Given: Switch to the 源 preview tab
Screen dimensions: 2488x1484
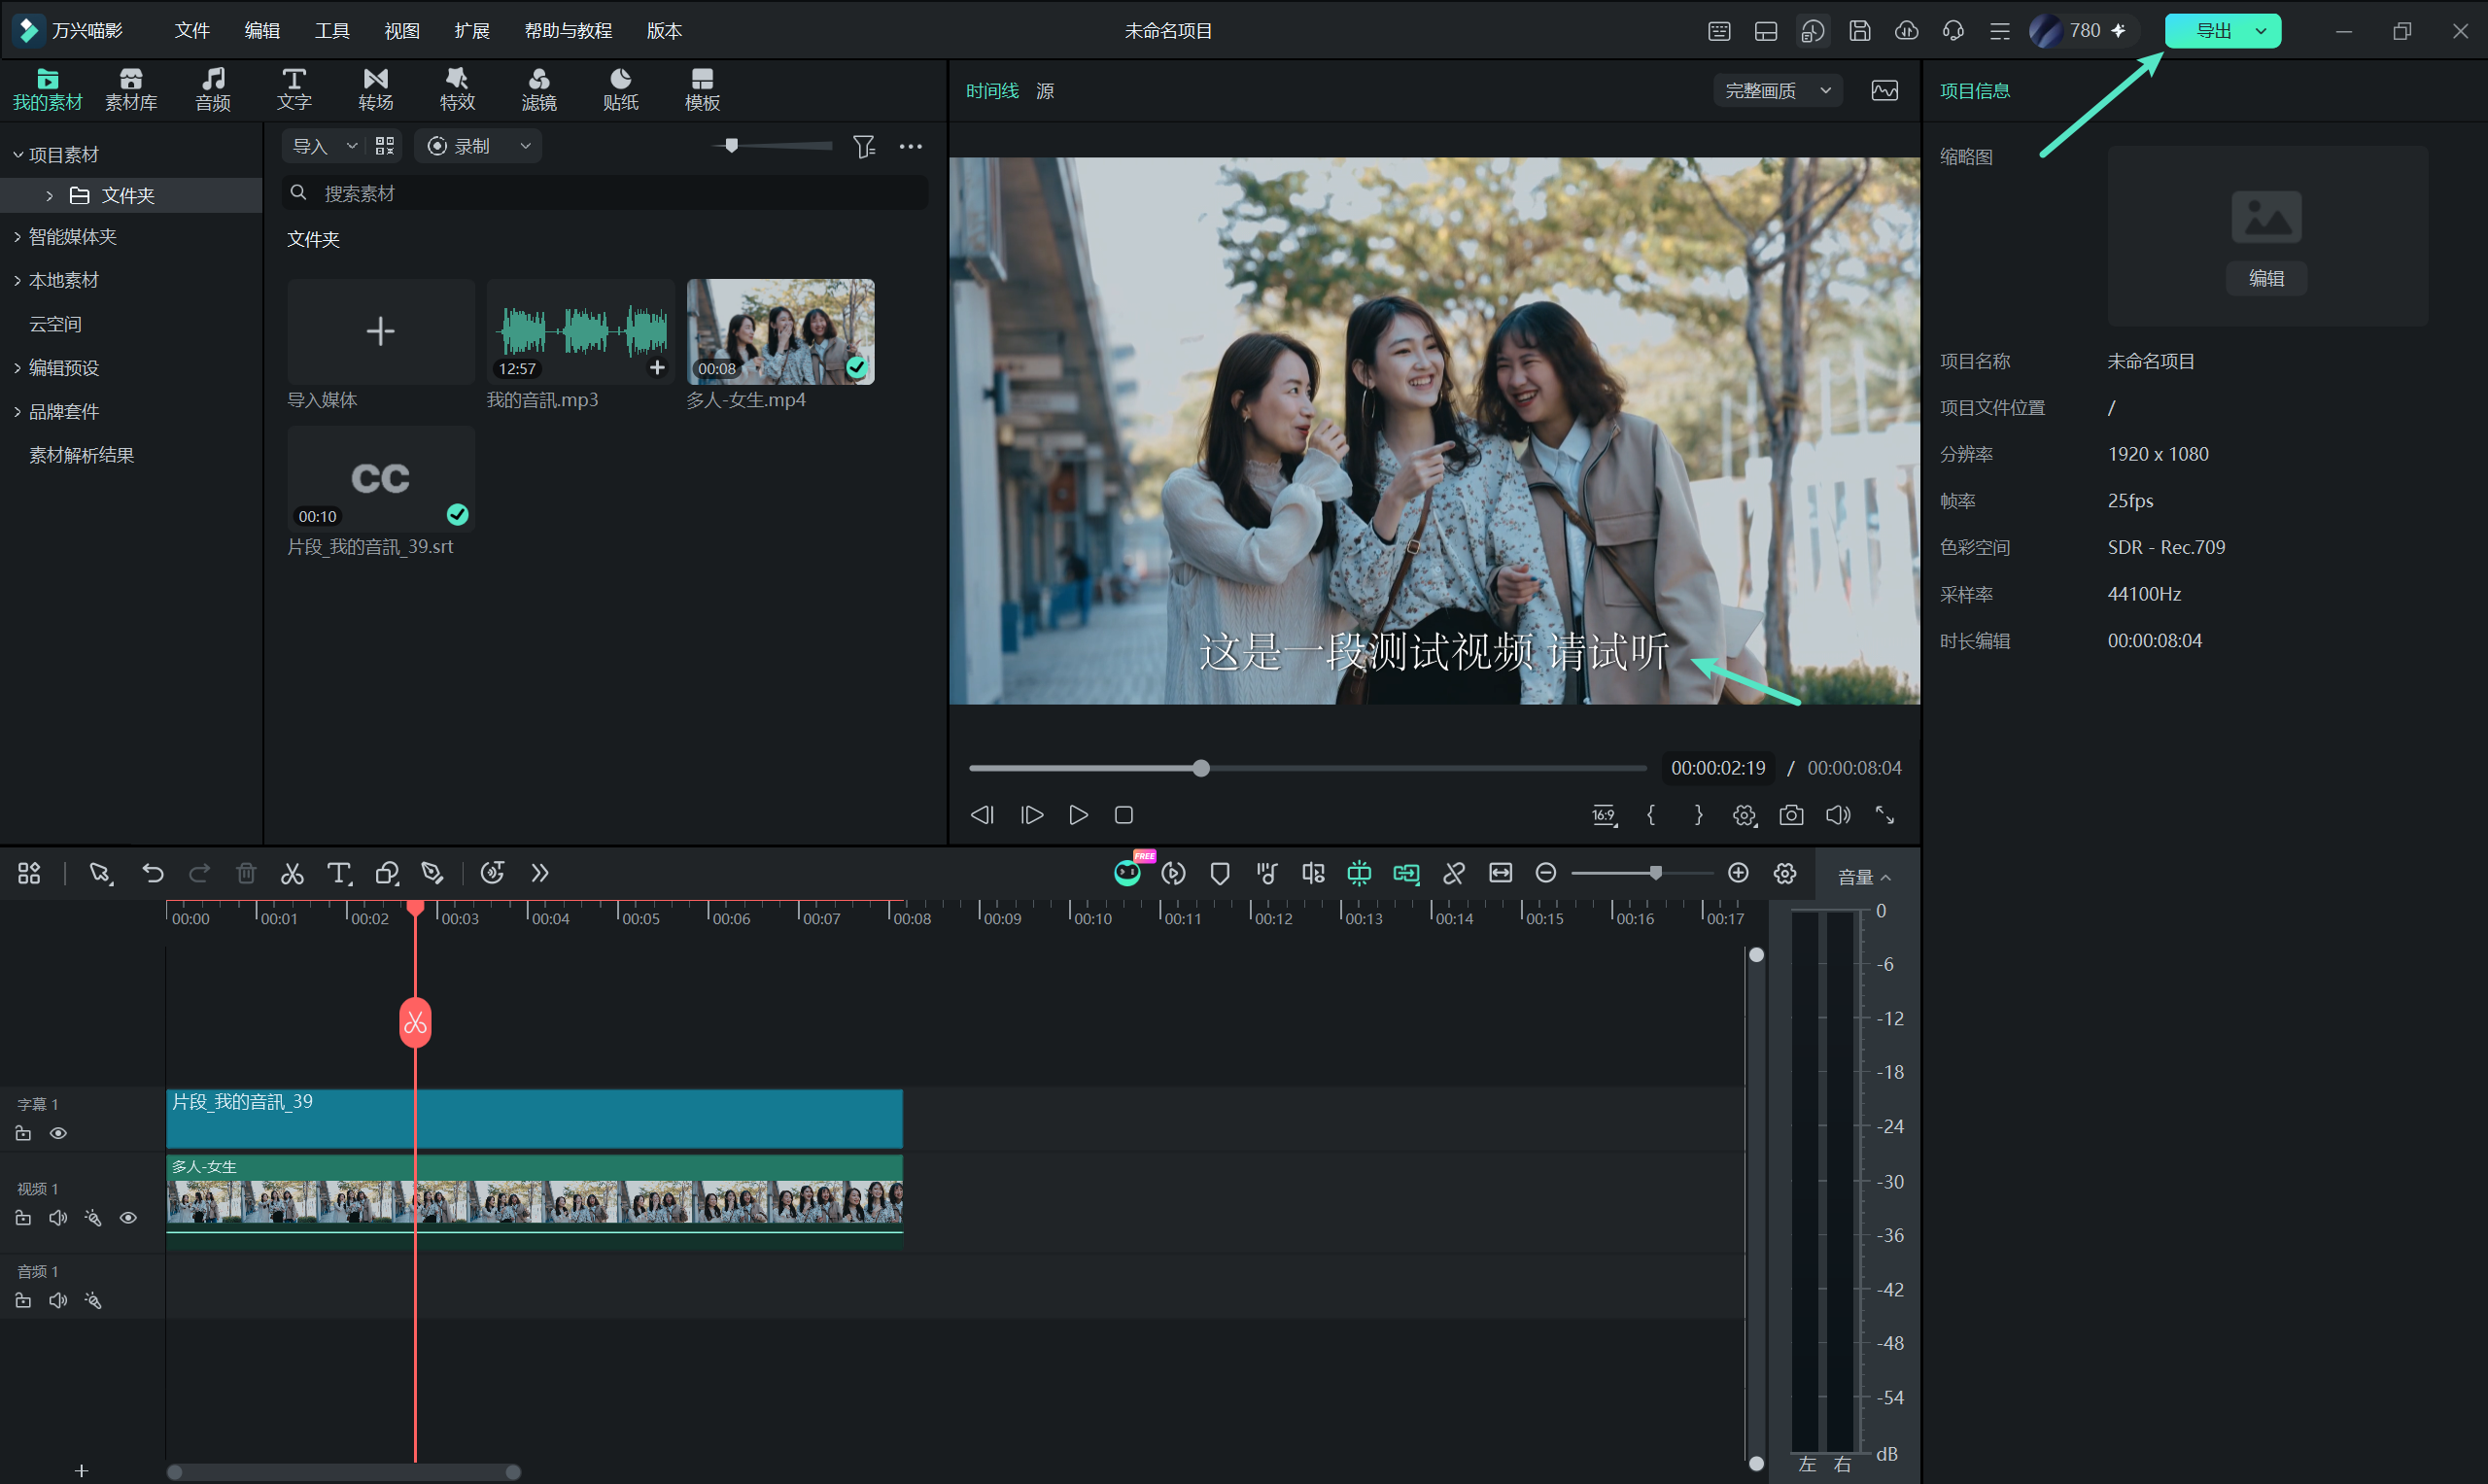Looking at the screenshot, I should (1045, 91).
